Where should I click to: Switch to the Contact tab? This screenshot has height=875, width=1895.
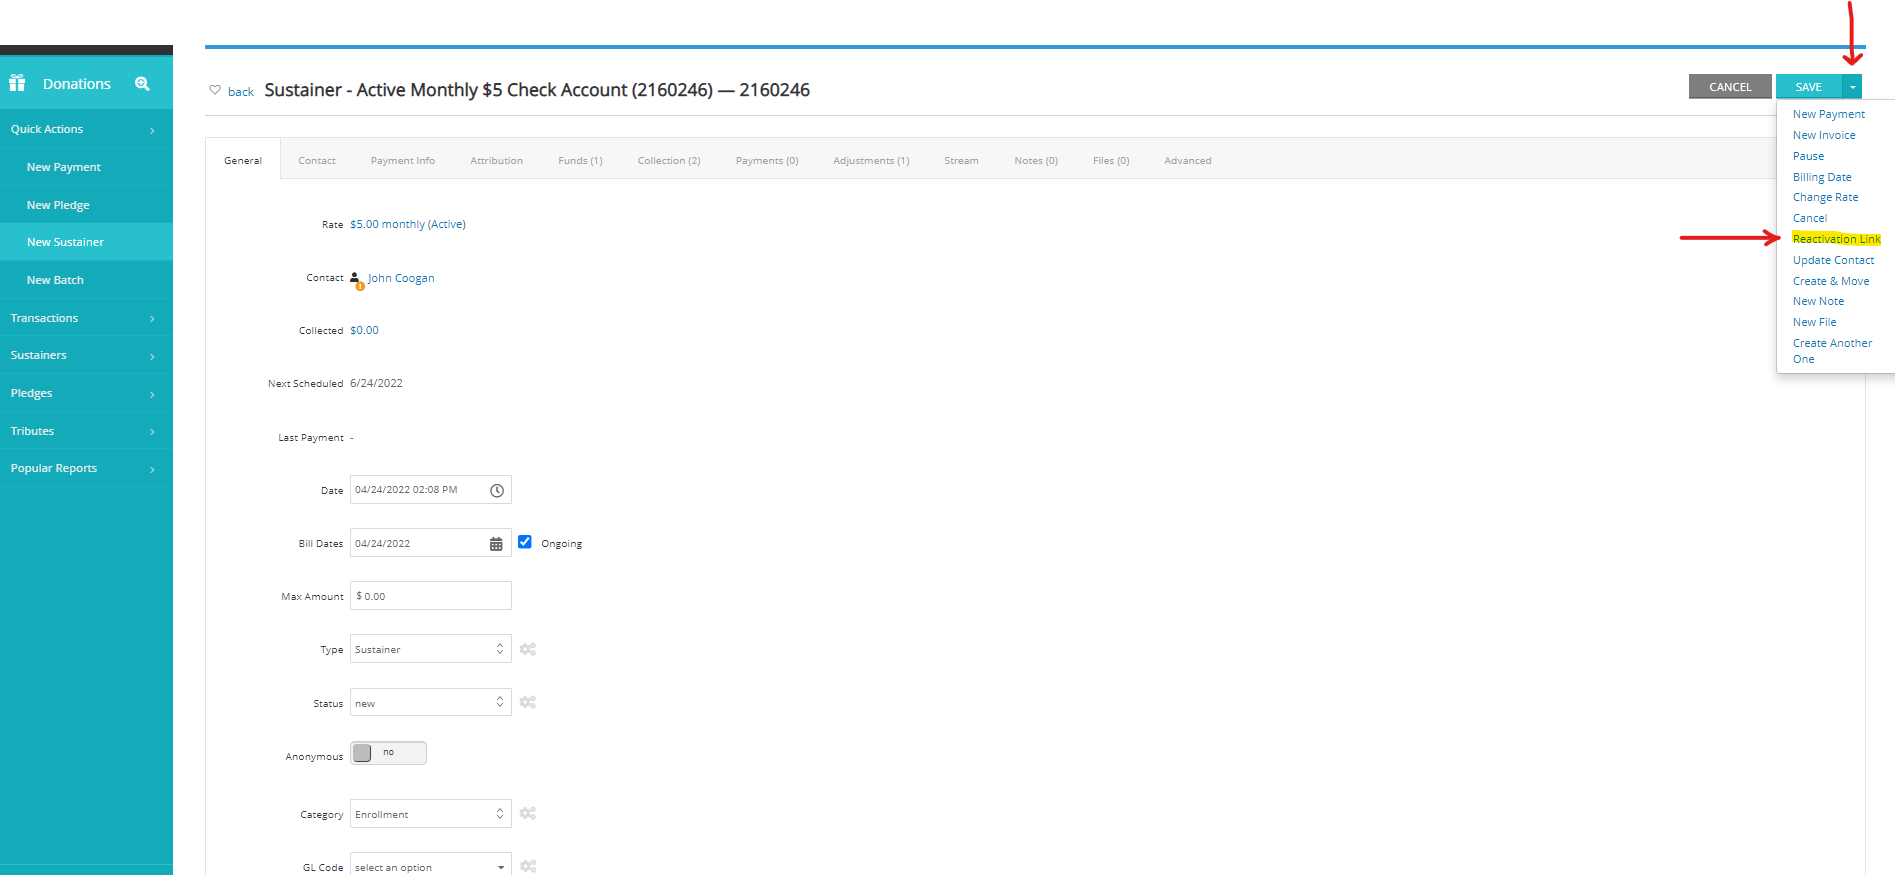pyautogui.click(x=317, y=160)
